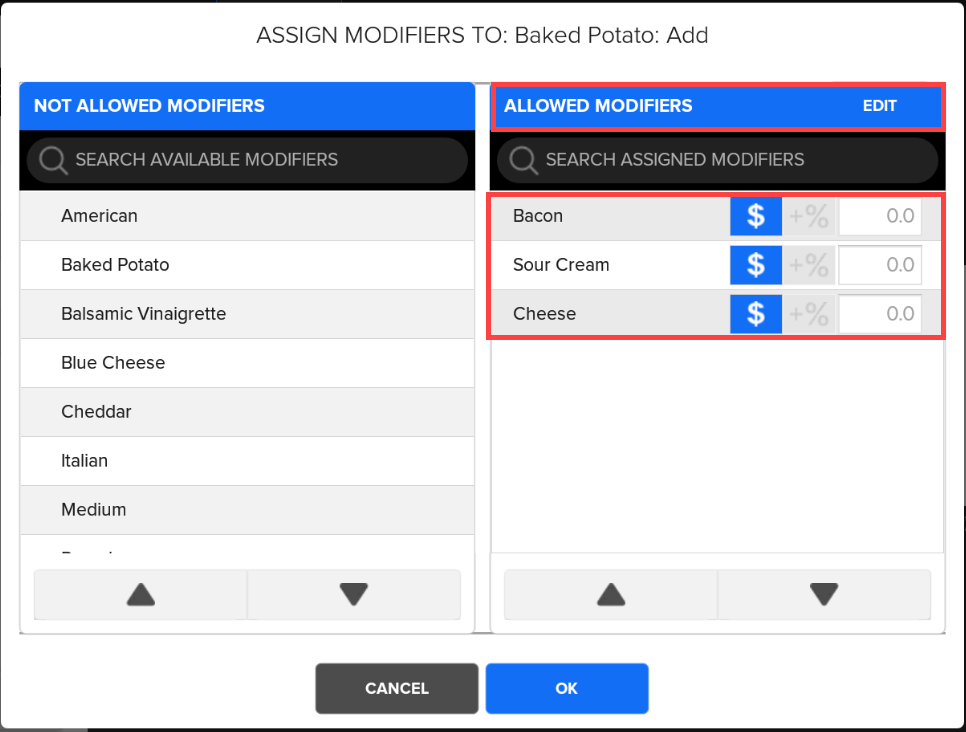966x732 pixels.
Task: Switch Cheese to percent pricing
Action: pos(809,314)
